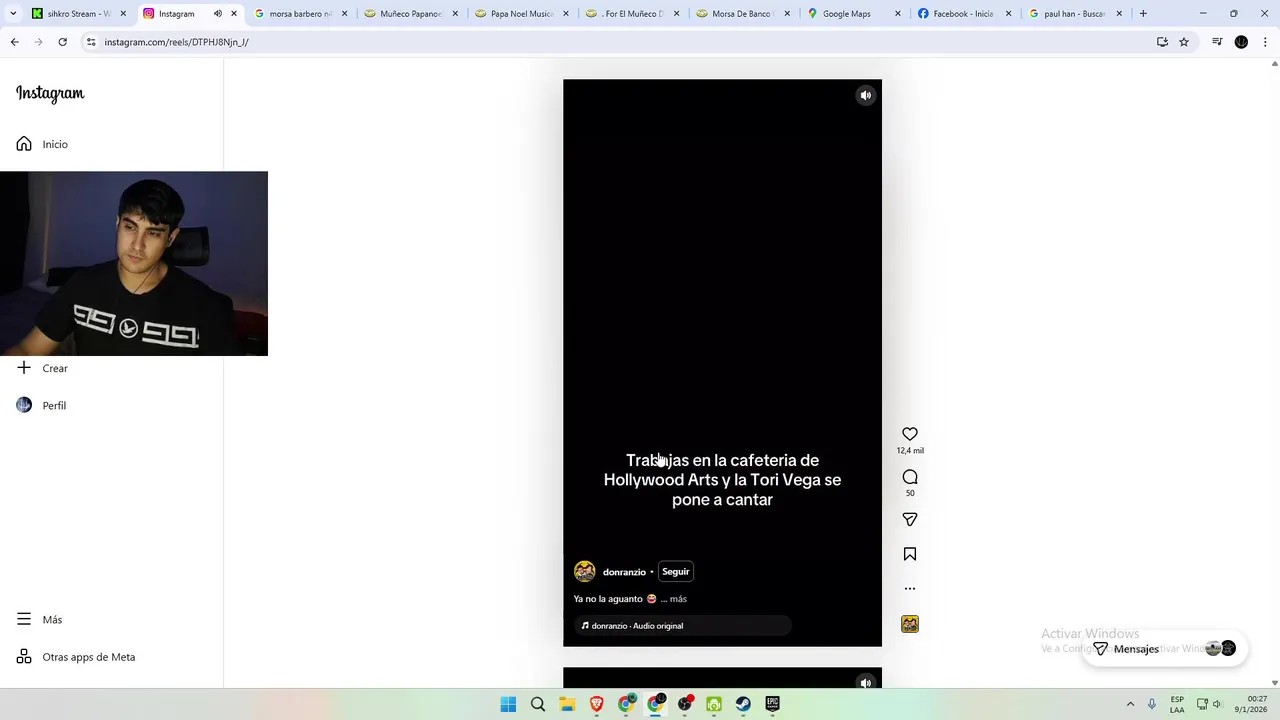
Task: Go back in the browser
Action: [14, 42]
